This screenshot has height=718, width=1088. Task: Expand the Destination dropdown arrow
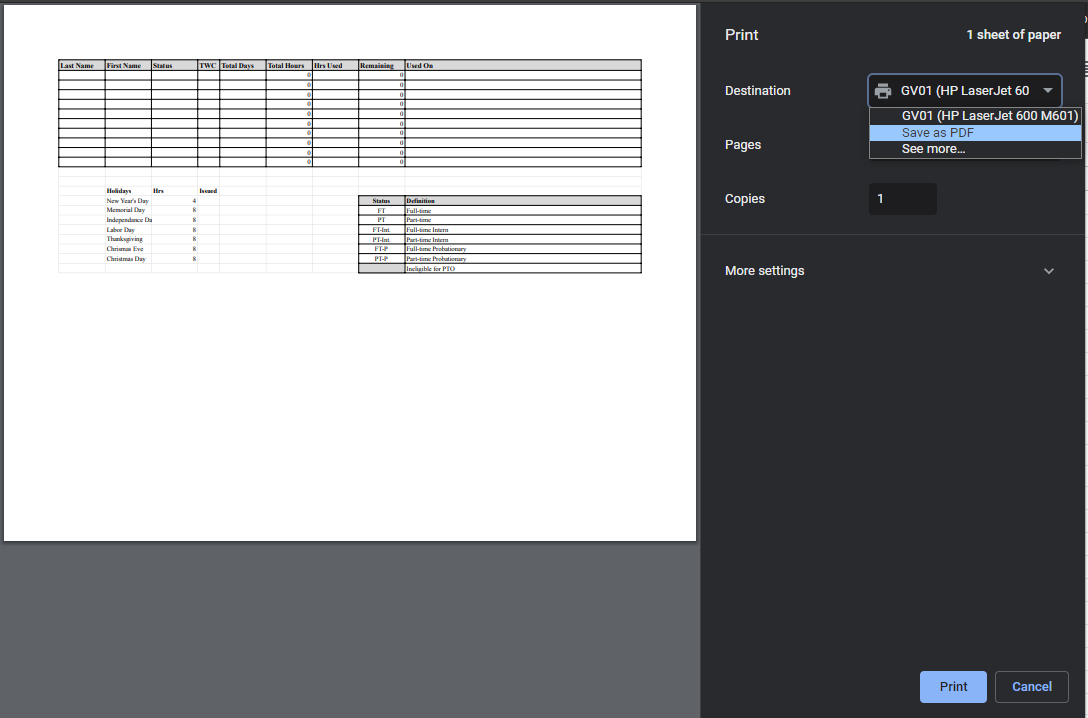click(x=1047, y=91)
